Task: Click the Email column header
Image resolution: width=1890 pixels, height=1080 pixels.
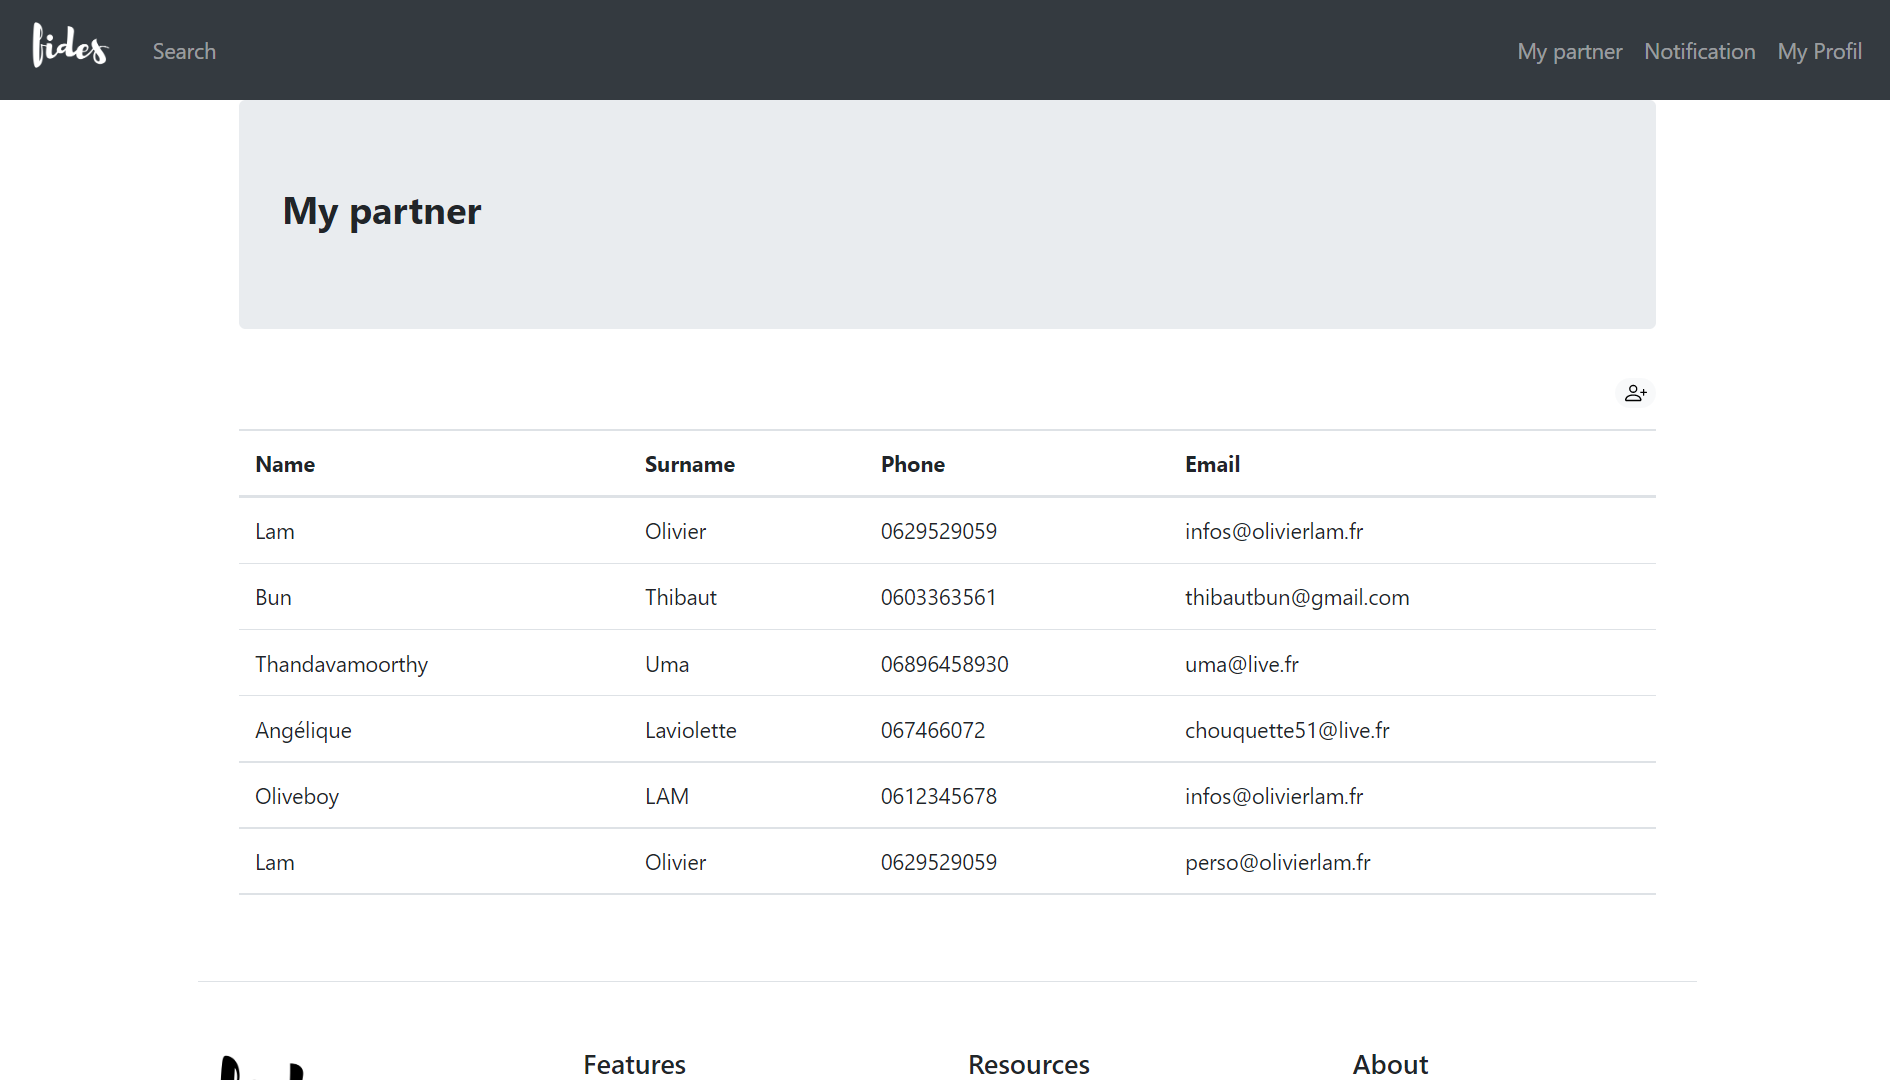Action: tap(1212, 464)
